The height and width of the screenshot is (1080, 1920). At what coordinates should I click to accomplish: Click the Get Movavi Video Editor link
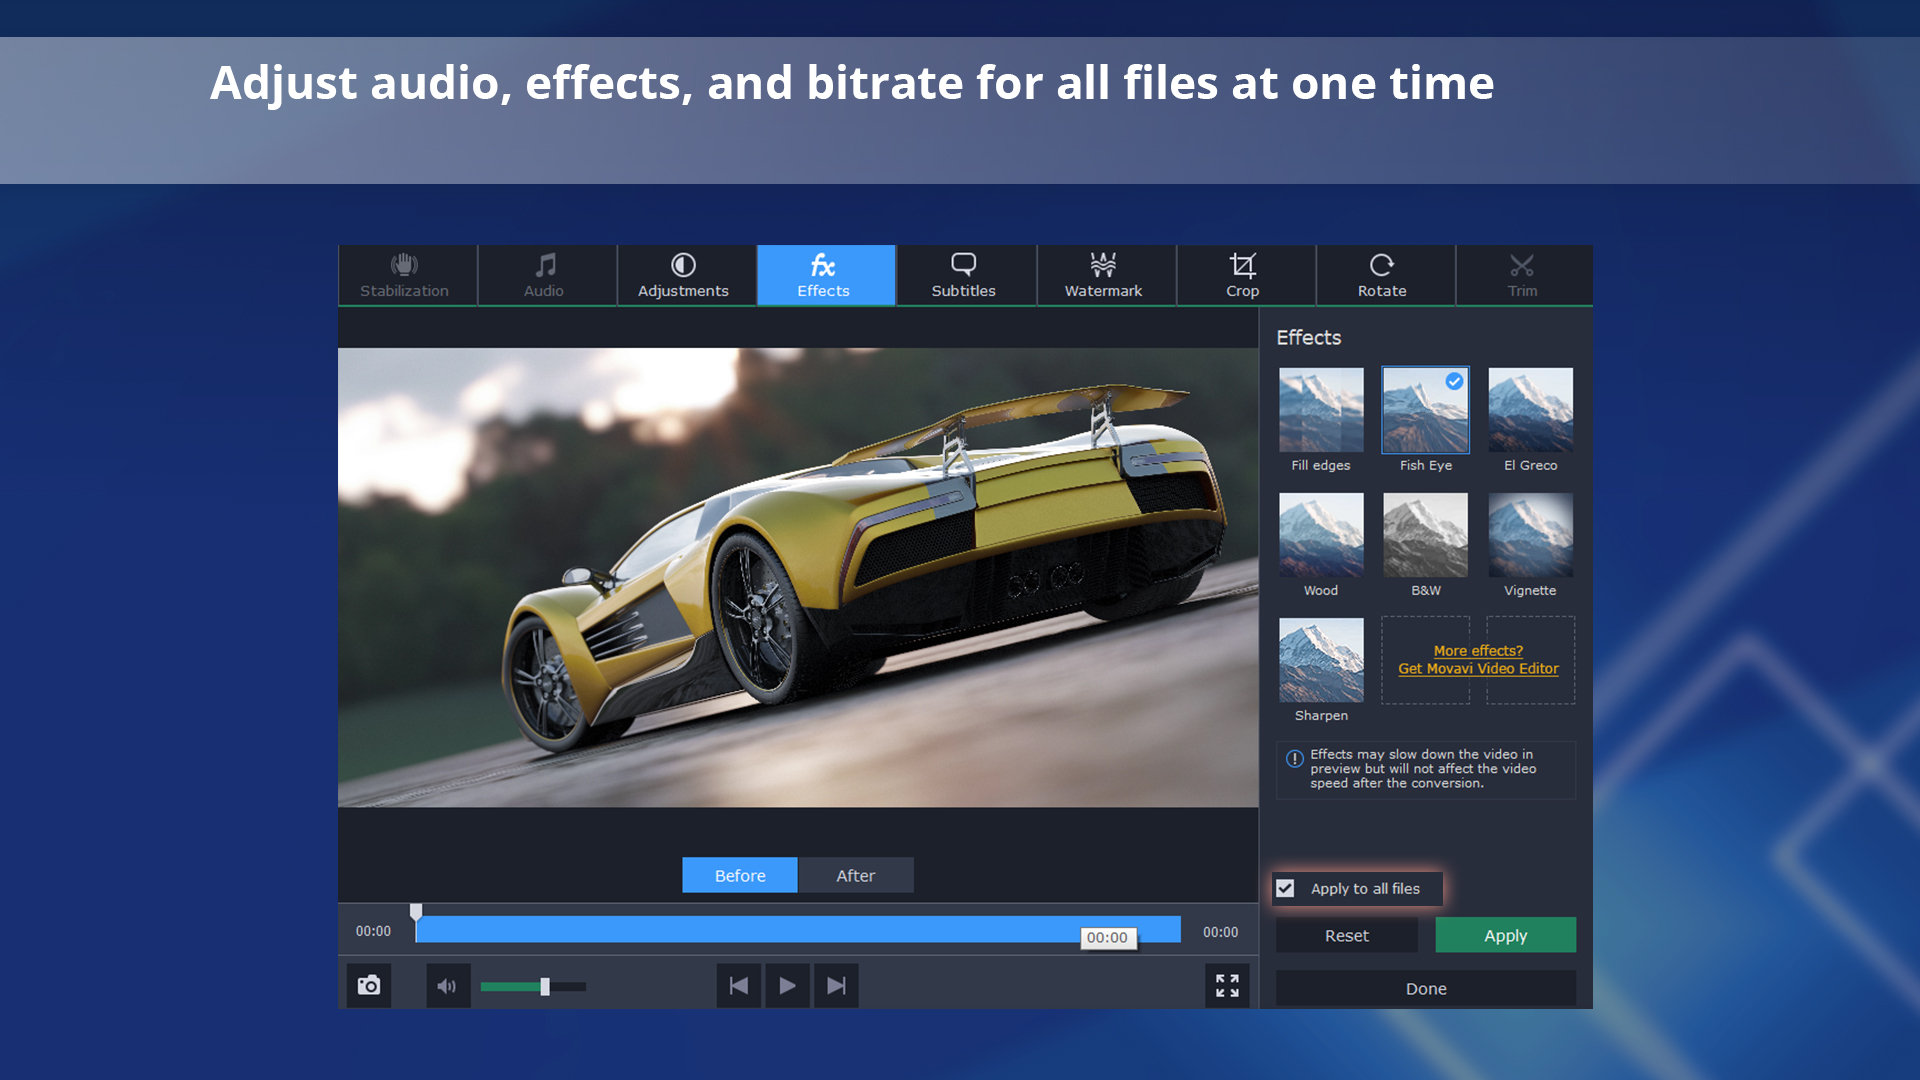(x=1478, y=668)
